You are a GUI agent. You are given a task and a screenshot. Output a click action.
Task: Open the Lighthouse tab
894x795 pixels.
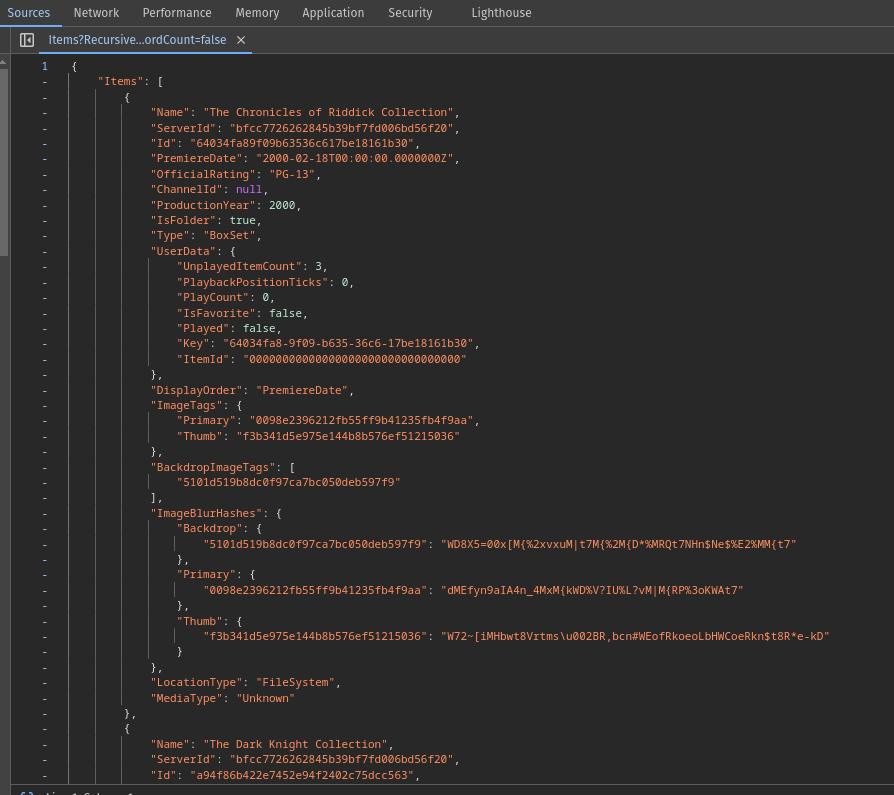501,13
